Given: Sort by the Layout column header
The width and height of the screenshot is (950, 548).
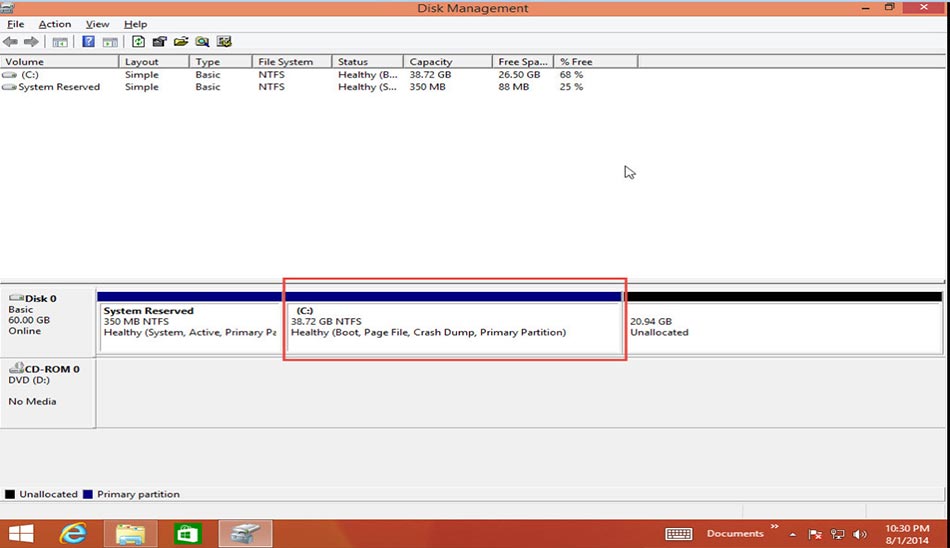Looking at the screenshot, I should pyautogui.click(x=154, y=61).
